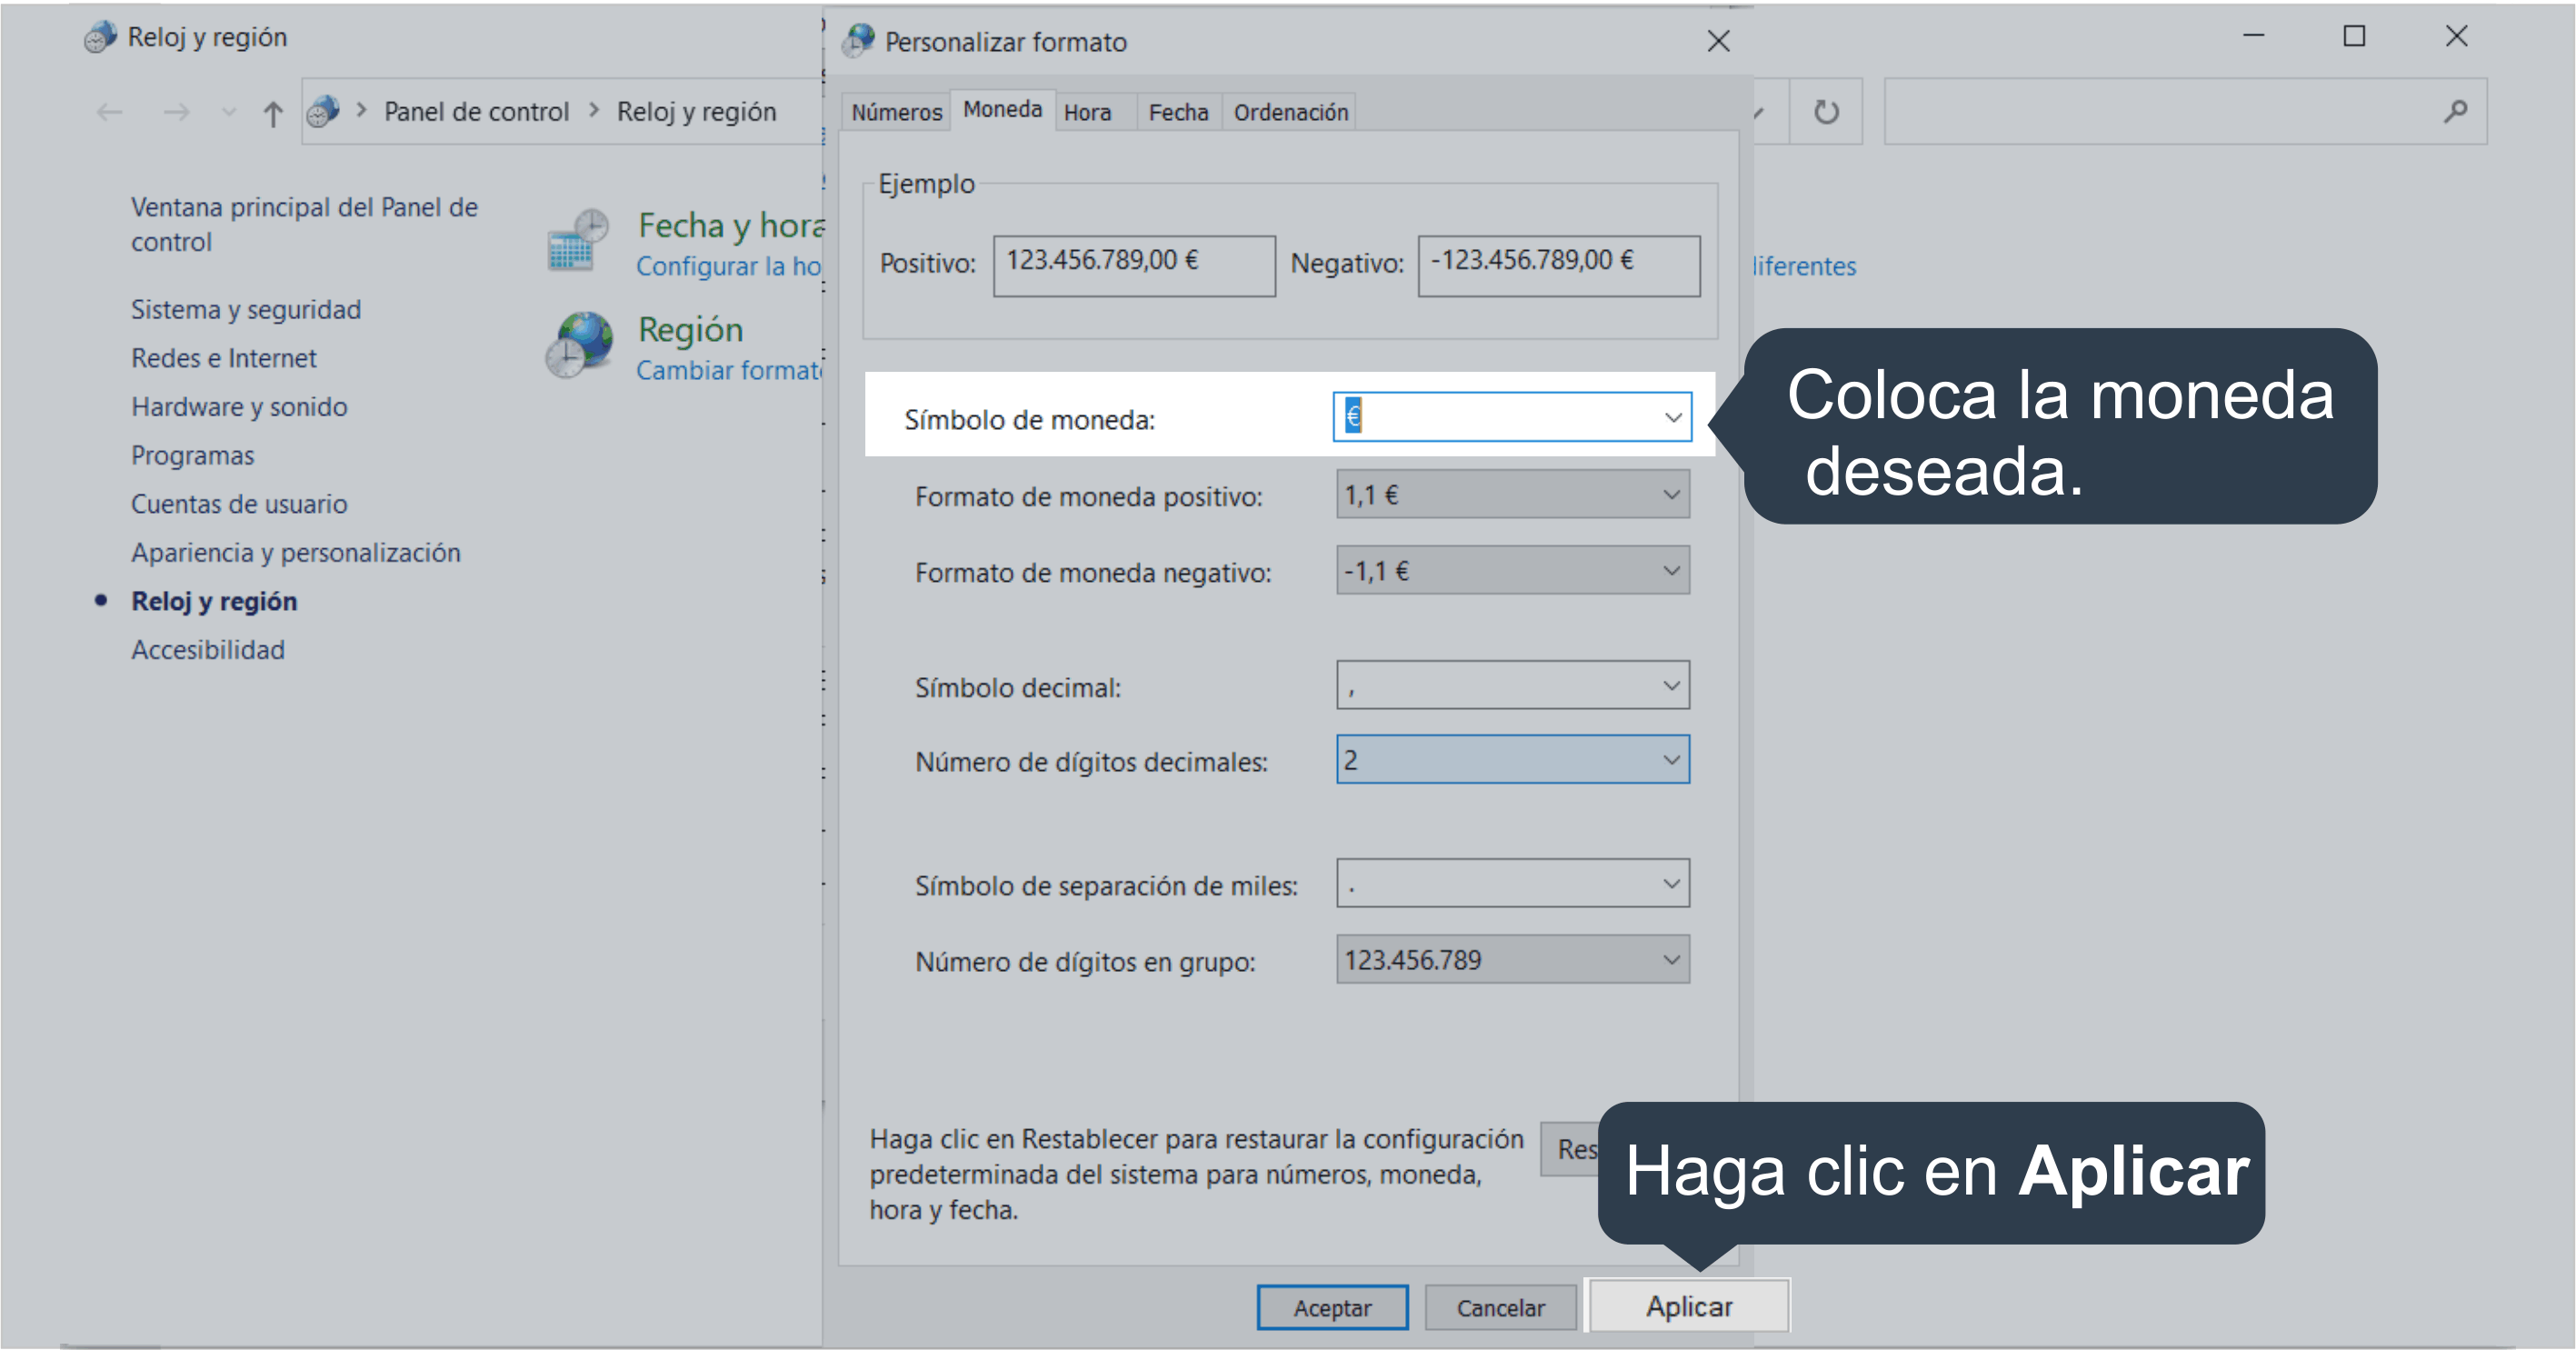Close the Personalizar formato dialog
Image resolution: width=2576 pixels, height=1350 pixels.
coord(1717,42)
